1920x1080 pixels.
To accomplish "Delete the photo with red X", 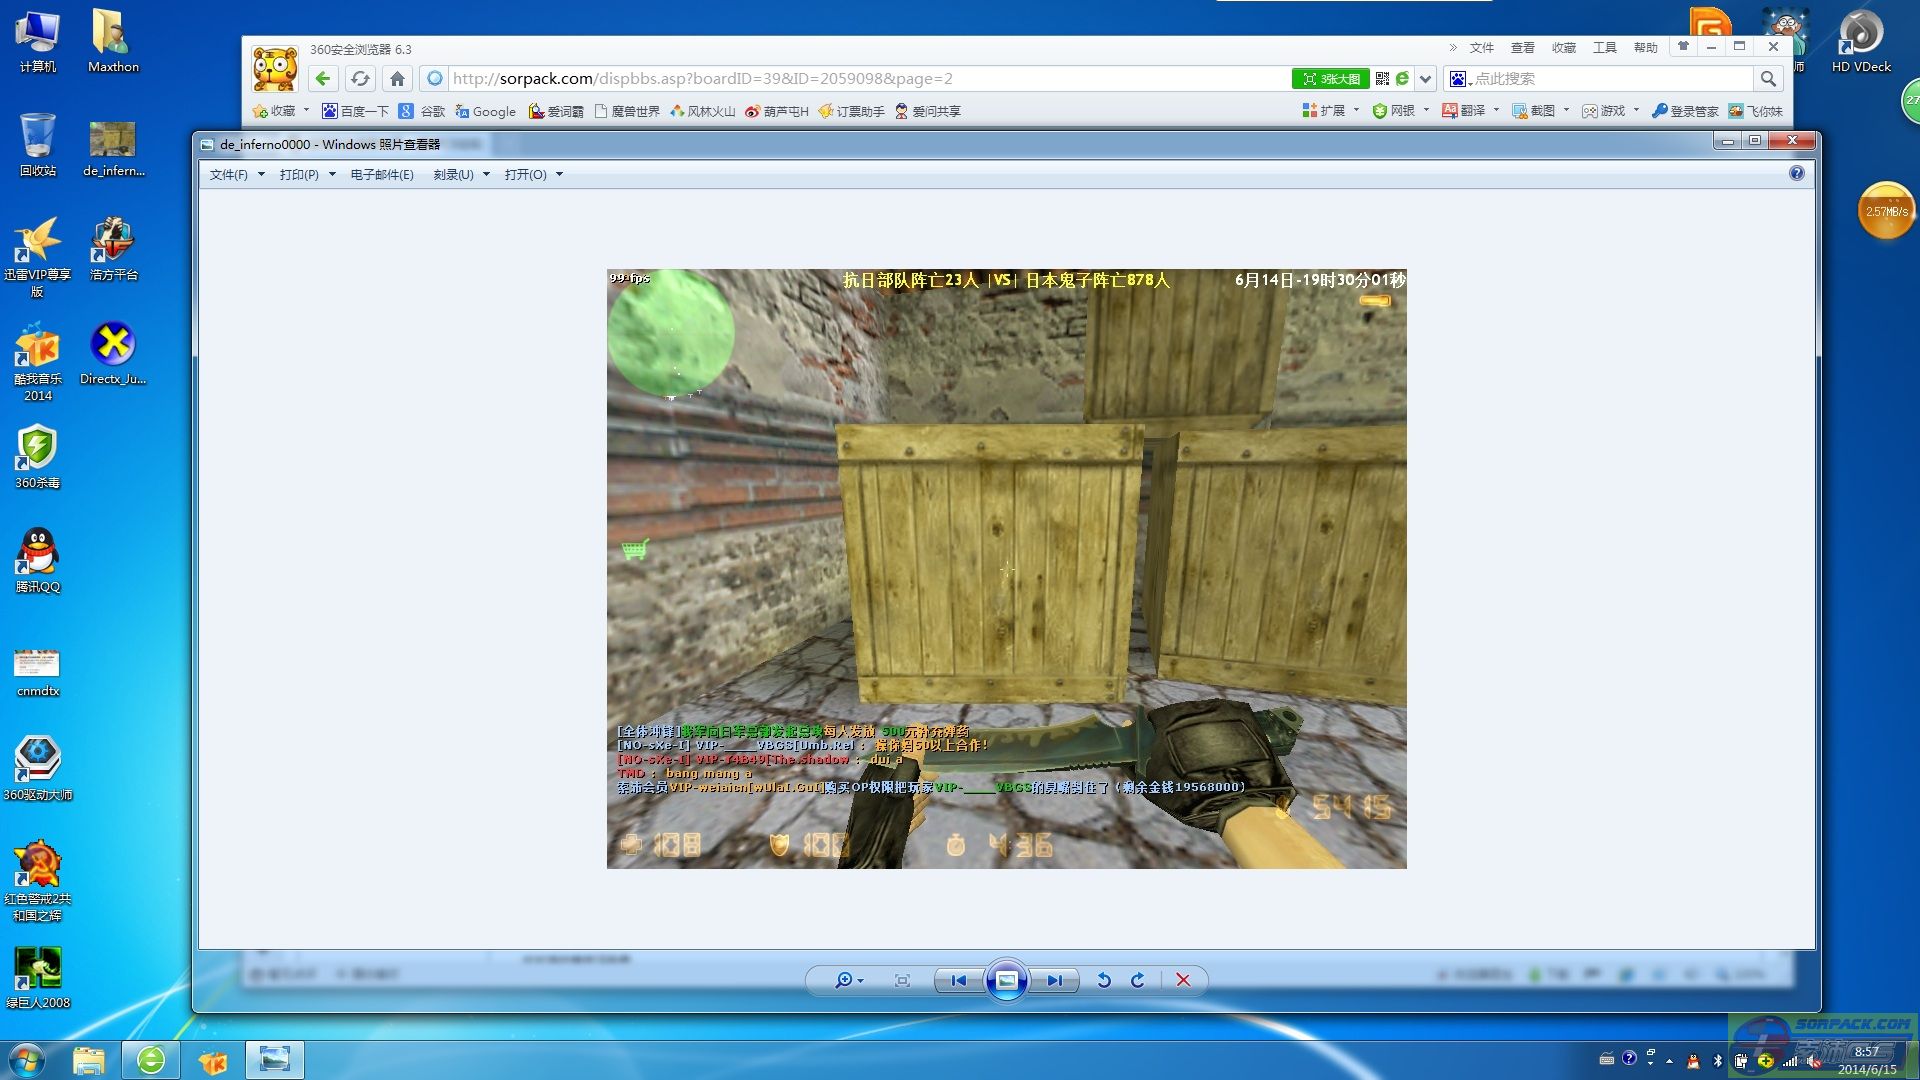I will (x=1183, y=980).
